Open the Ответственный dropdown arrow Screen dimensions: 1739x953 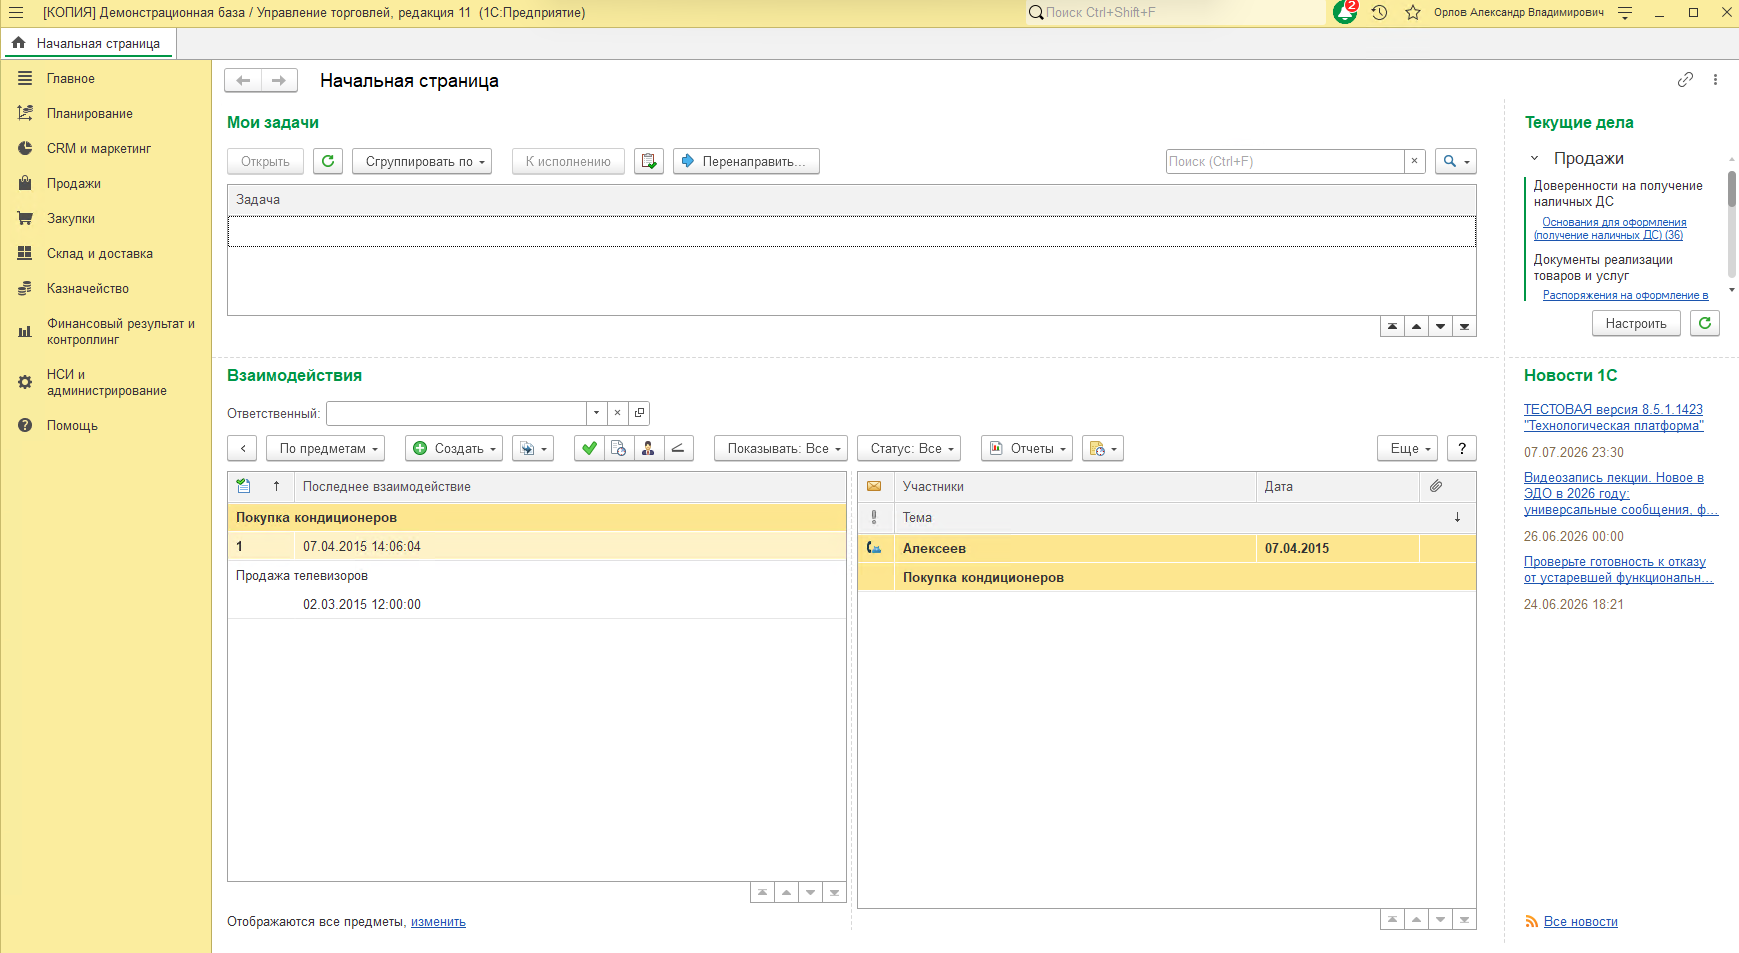(x=597, y=413)
